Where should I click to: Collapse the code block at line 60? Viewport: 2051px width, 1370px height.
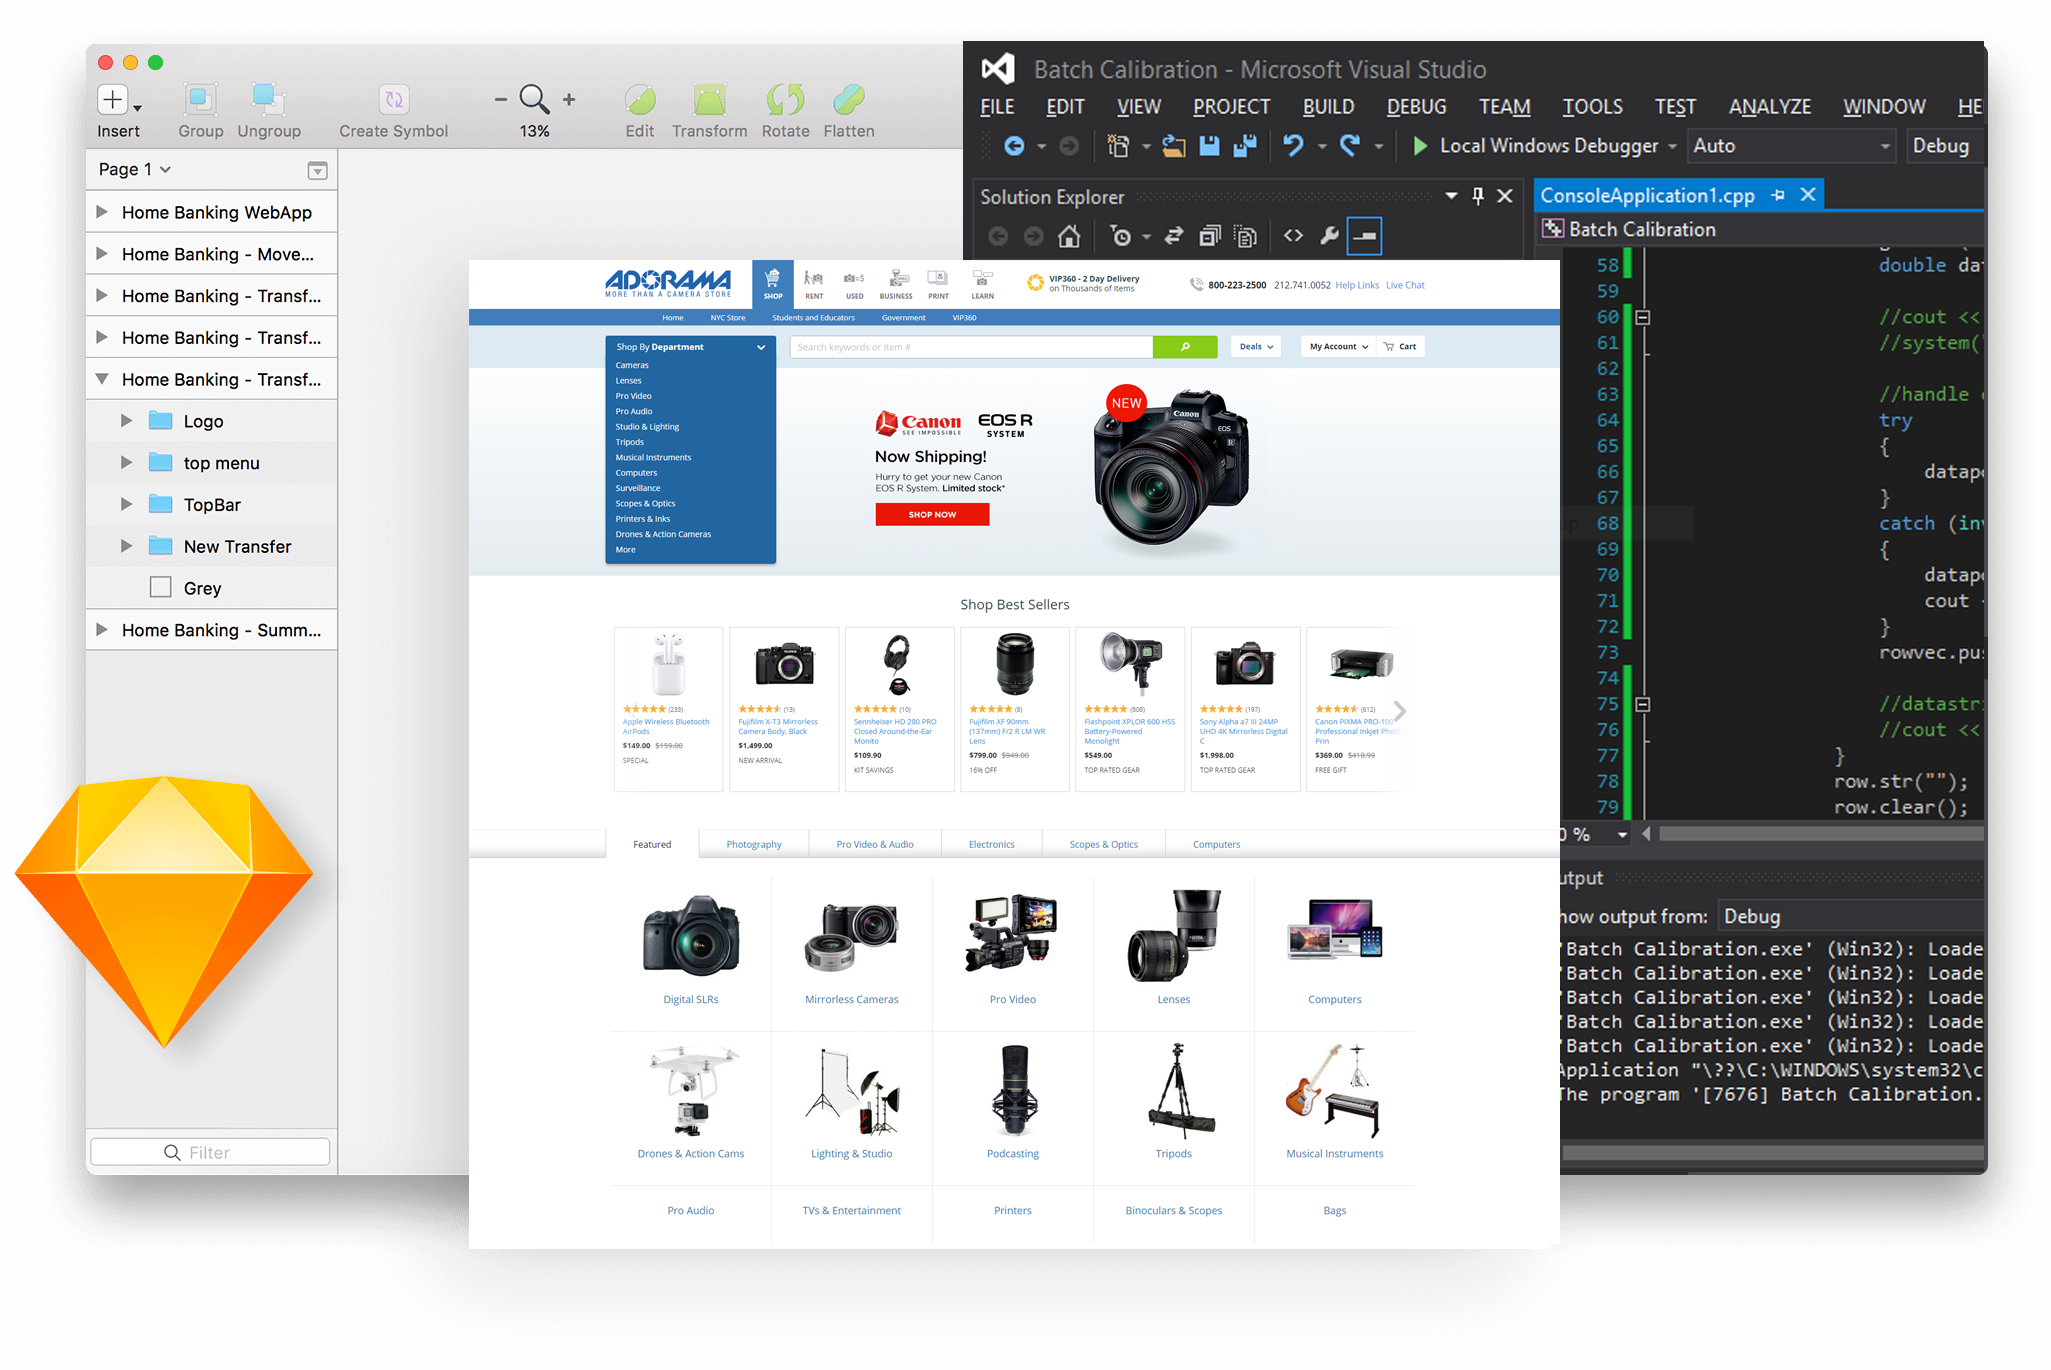pyautogui.click(x=1642, y=317)
